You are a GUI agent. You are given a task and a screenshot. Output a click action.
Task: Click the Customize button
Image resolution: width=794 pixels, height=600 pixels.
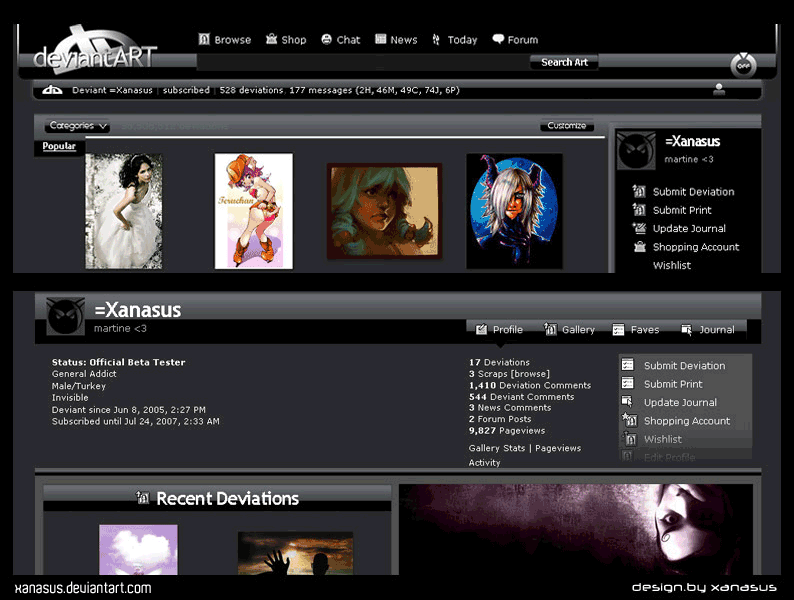point(567,126)
